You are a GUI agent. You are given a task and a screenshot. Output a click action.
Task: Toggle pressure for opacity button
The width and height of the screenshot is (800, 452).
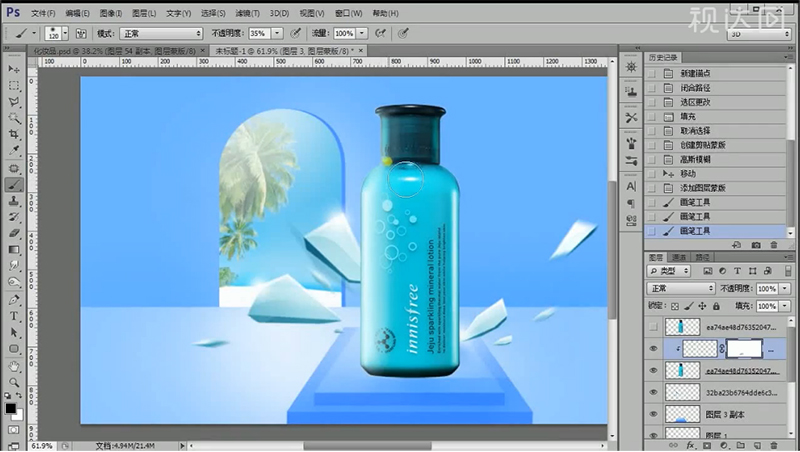[x=295, y=33]
